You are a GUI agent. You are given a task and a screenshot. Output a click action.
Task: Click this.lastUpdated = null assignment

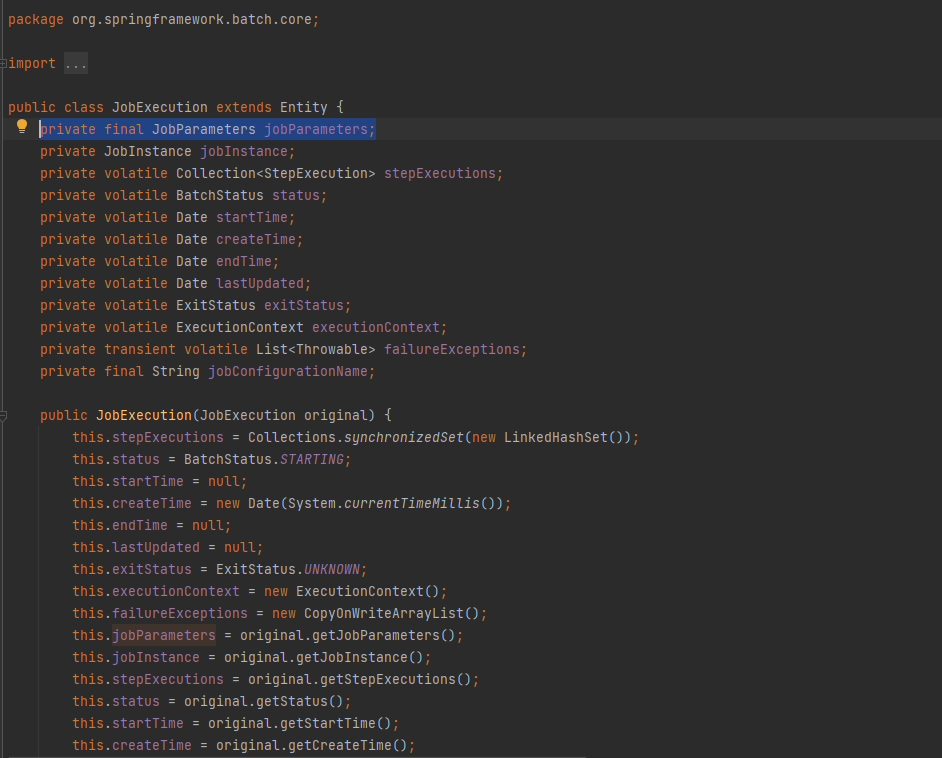[166, 548]
